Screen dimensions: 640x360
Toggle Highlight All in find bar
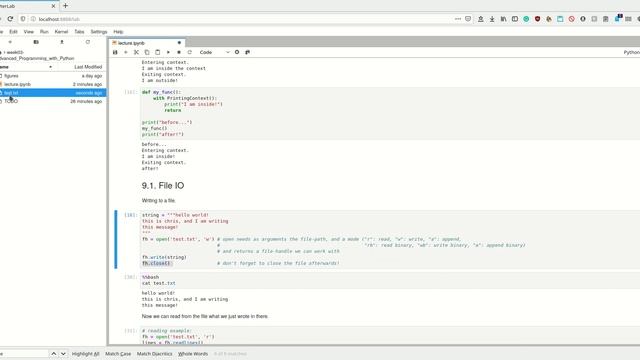coord(85,354)
